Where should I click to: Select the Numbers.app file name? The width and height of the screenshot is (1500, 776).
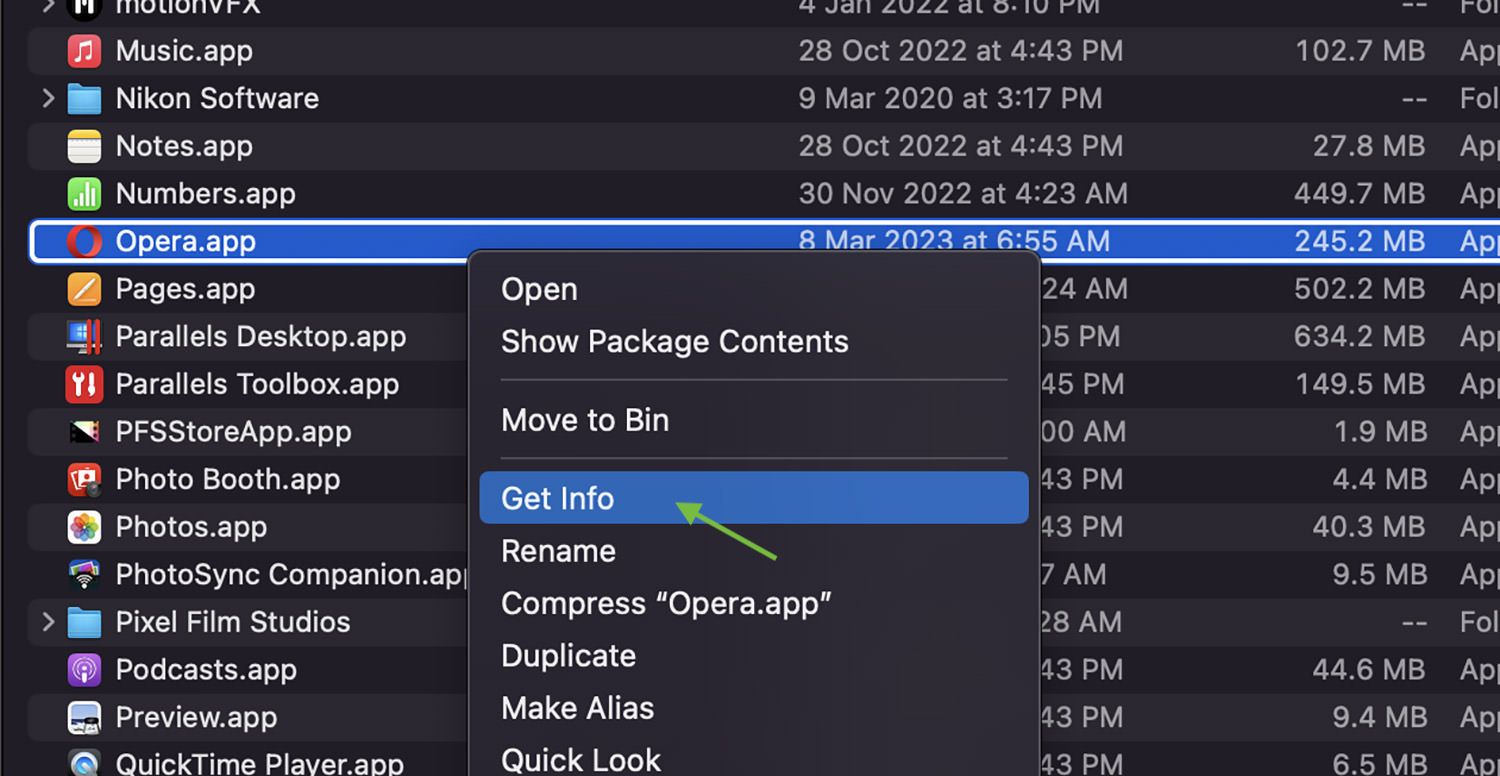(x=205, y=194)
